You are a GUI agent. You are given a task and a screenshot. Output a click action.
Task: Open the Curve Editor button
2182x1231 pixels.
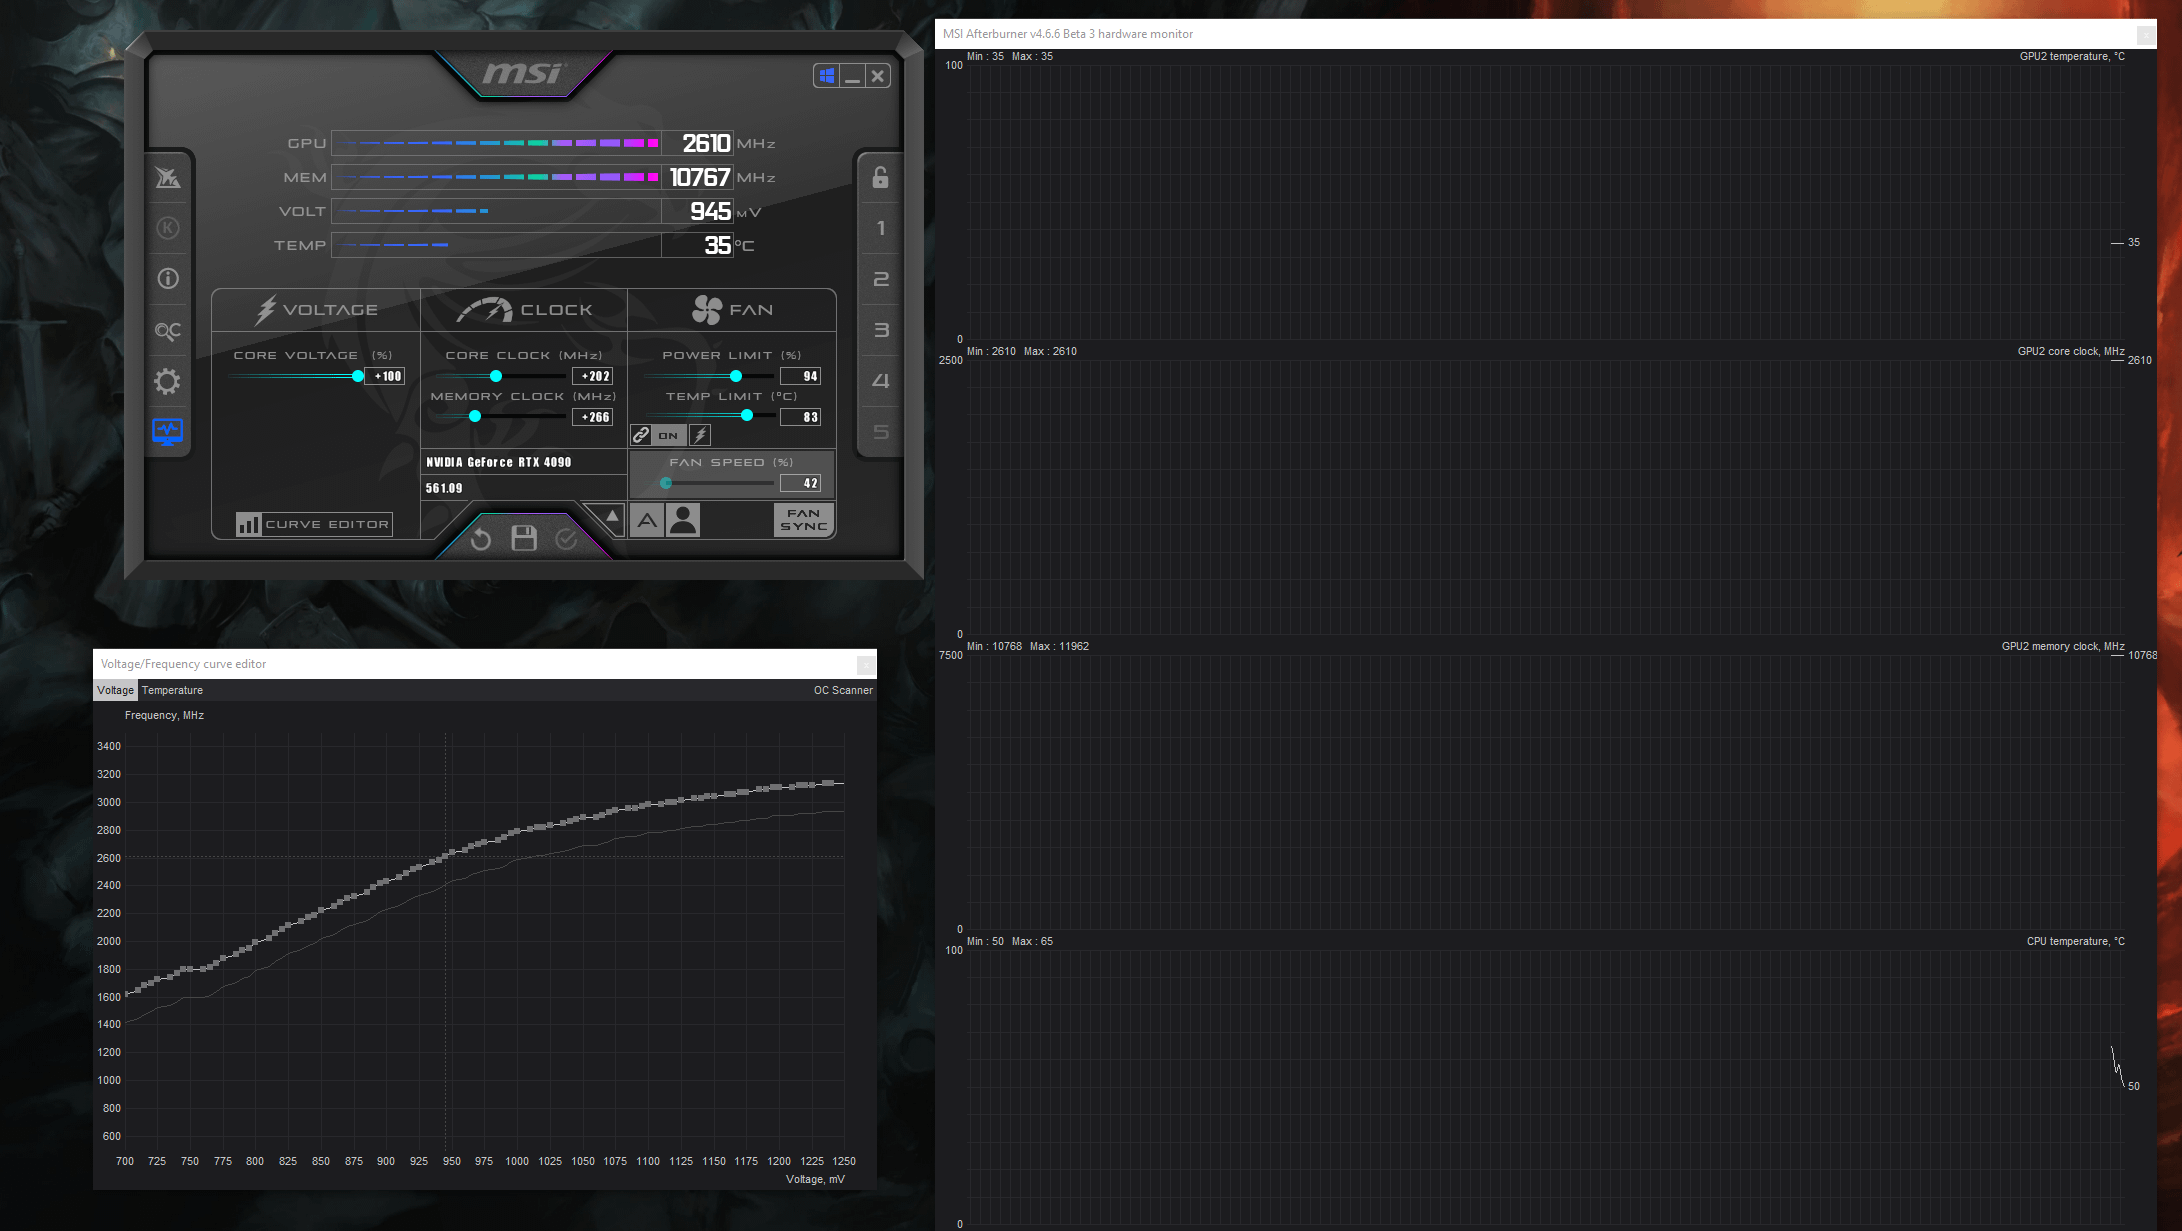coord(314,524)
